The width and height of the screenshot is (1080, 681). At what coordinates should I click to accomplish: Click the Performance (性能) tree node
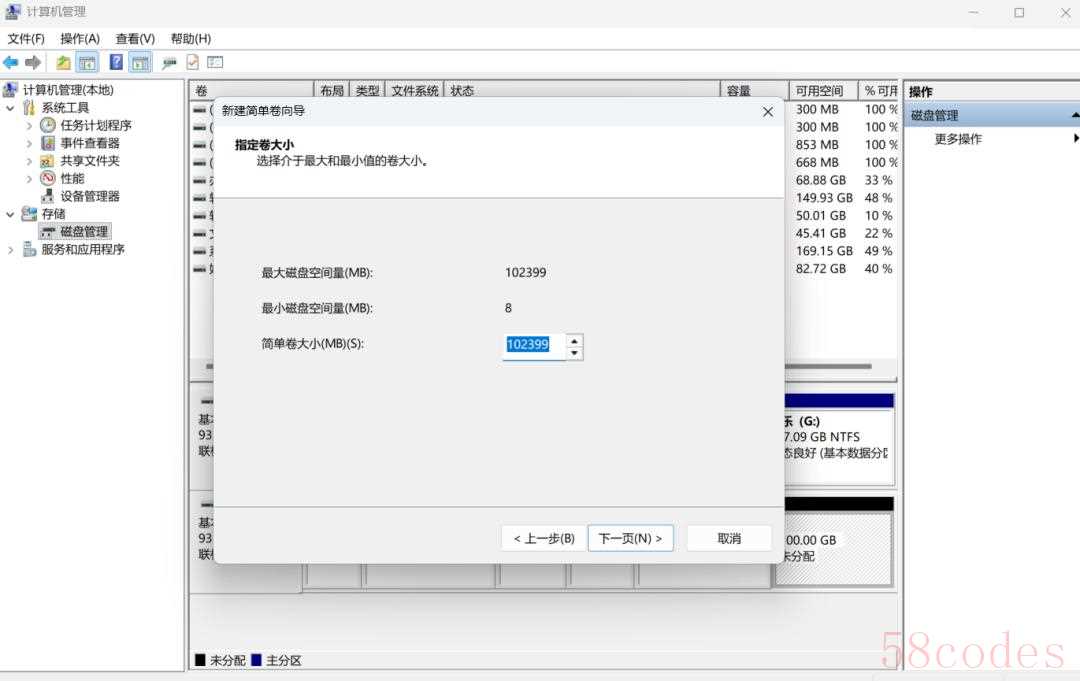pos(72,178)
